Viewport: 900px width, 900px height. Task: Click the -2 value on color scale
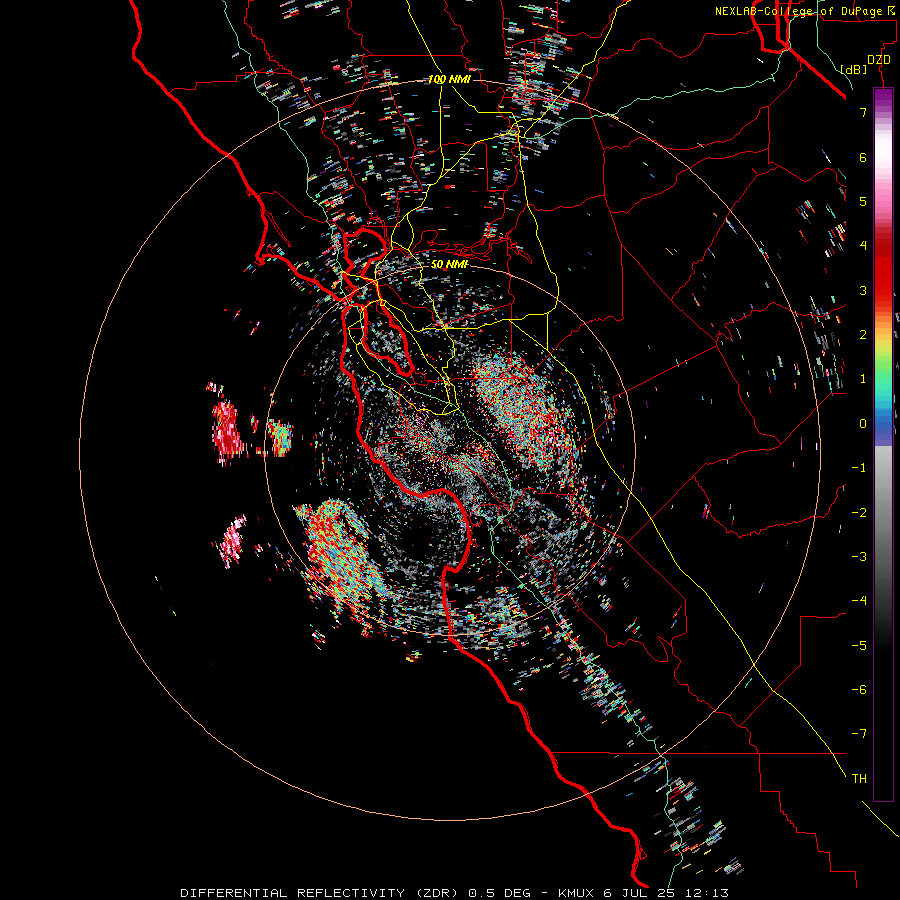click(x=859, y=513)
